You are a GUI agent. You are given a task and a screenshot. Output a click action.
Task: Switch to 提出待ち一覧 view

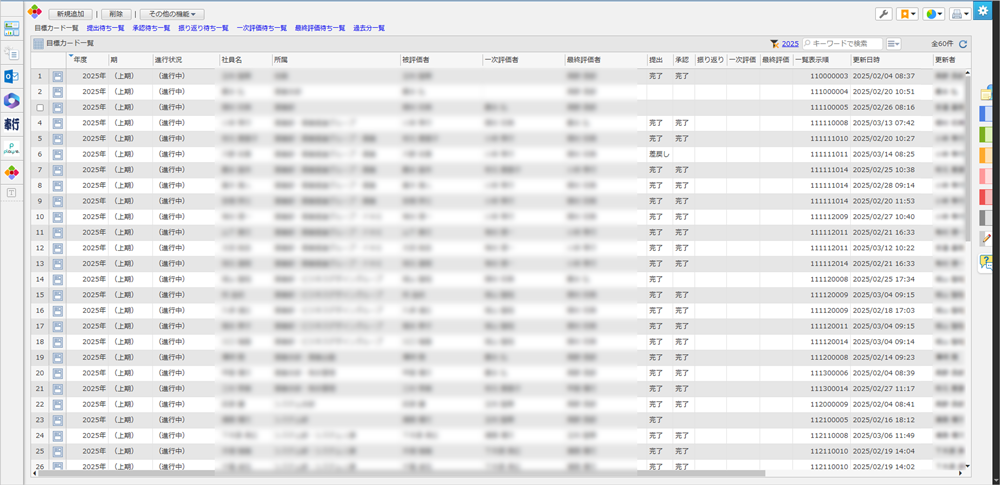click(x=105, y=29)
